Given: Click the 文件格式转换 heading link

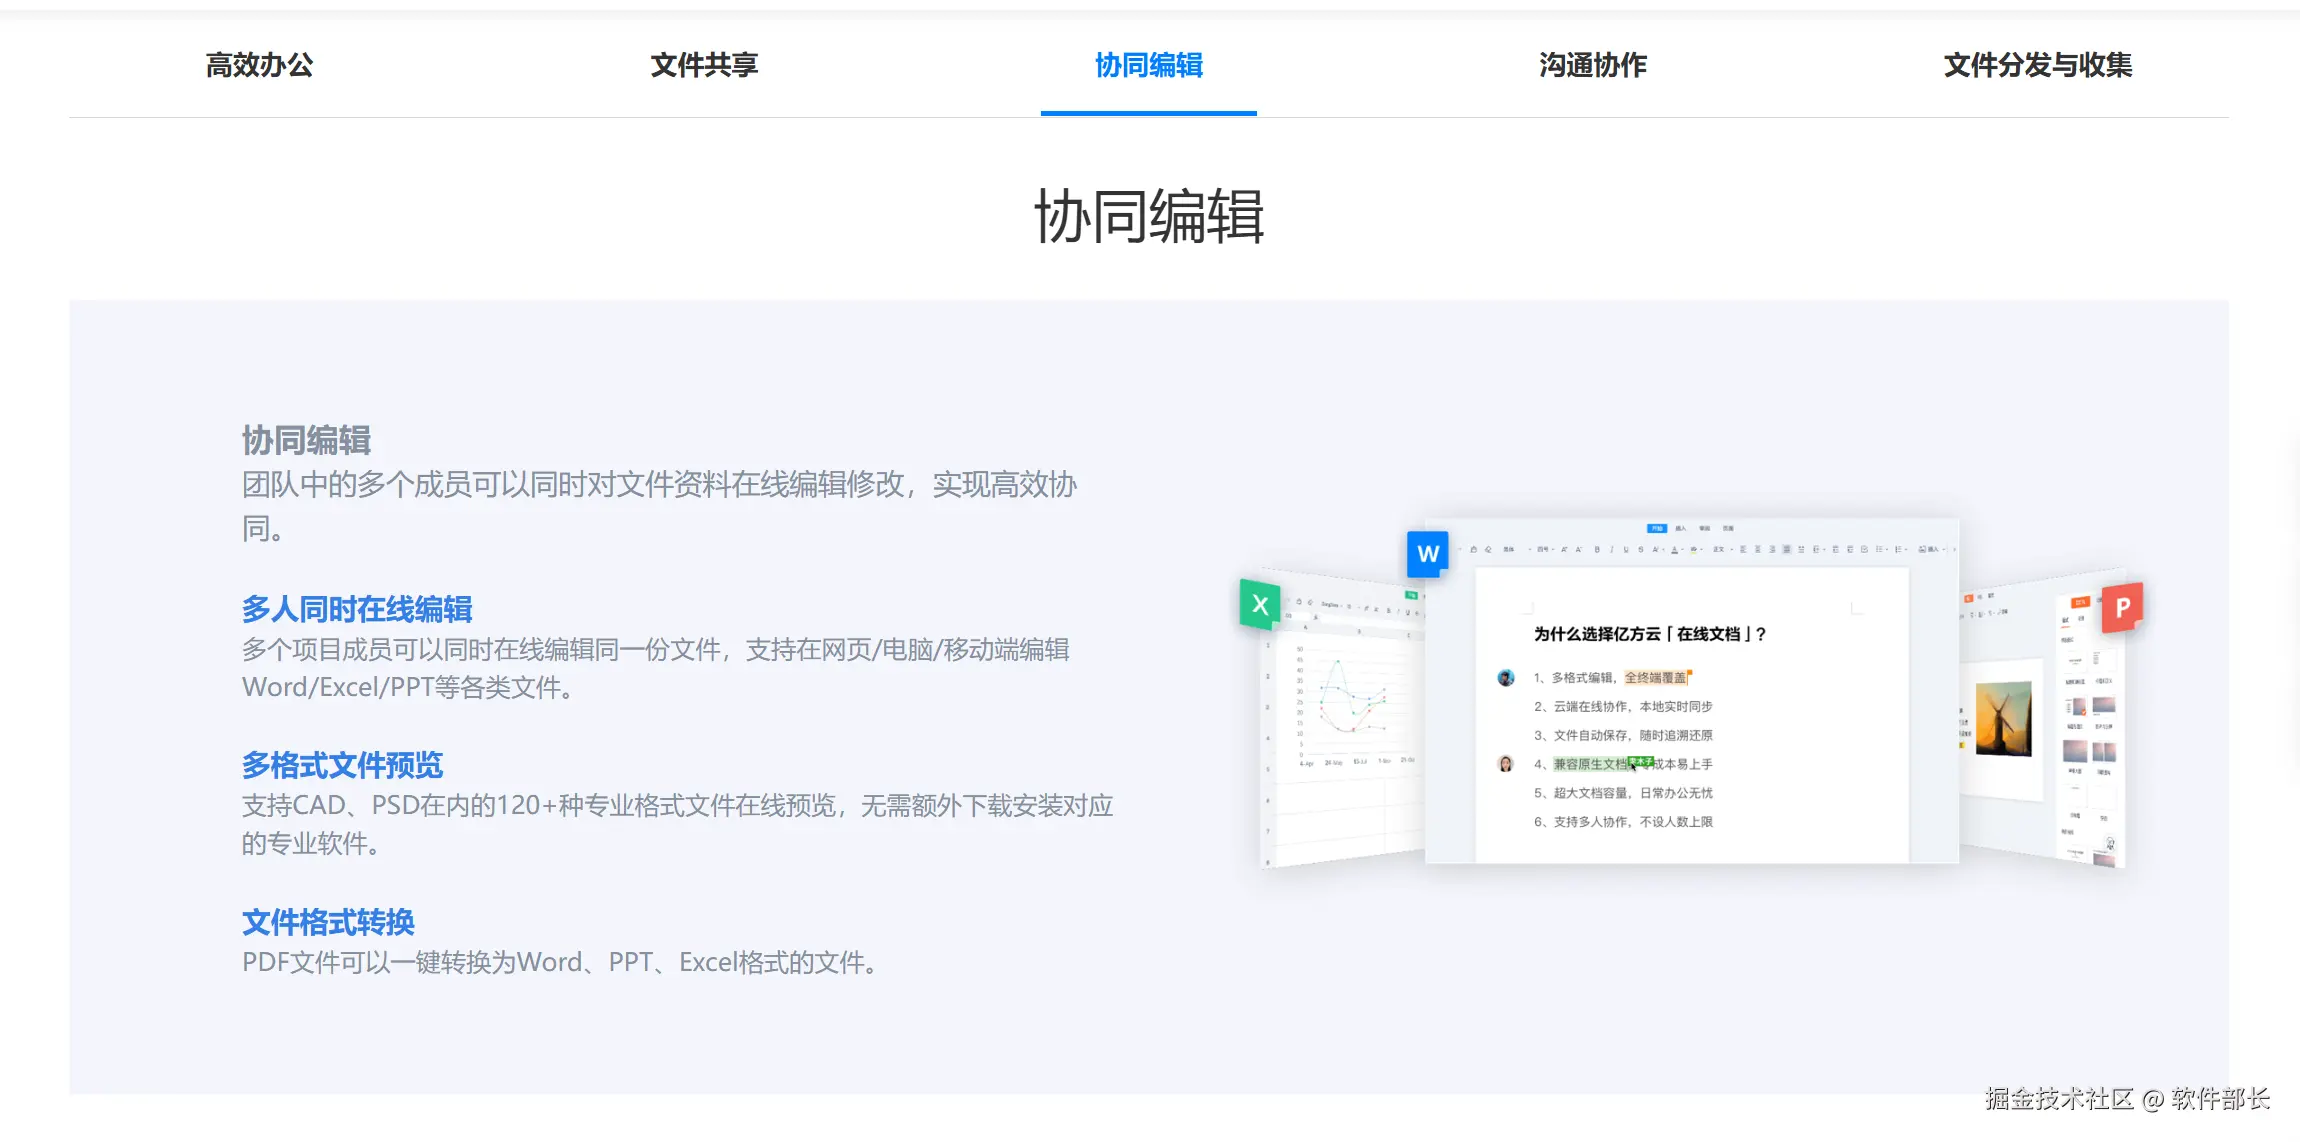Looking at the screenshot, I should [x=328, y=922].
